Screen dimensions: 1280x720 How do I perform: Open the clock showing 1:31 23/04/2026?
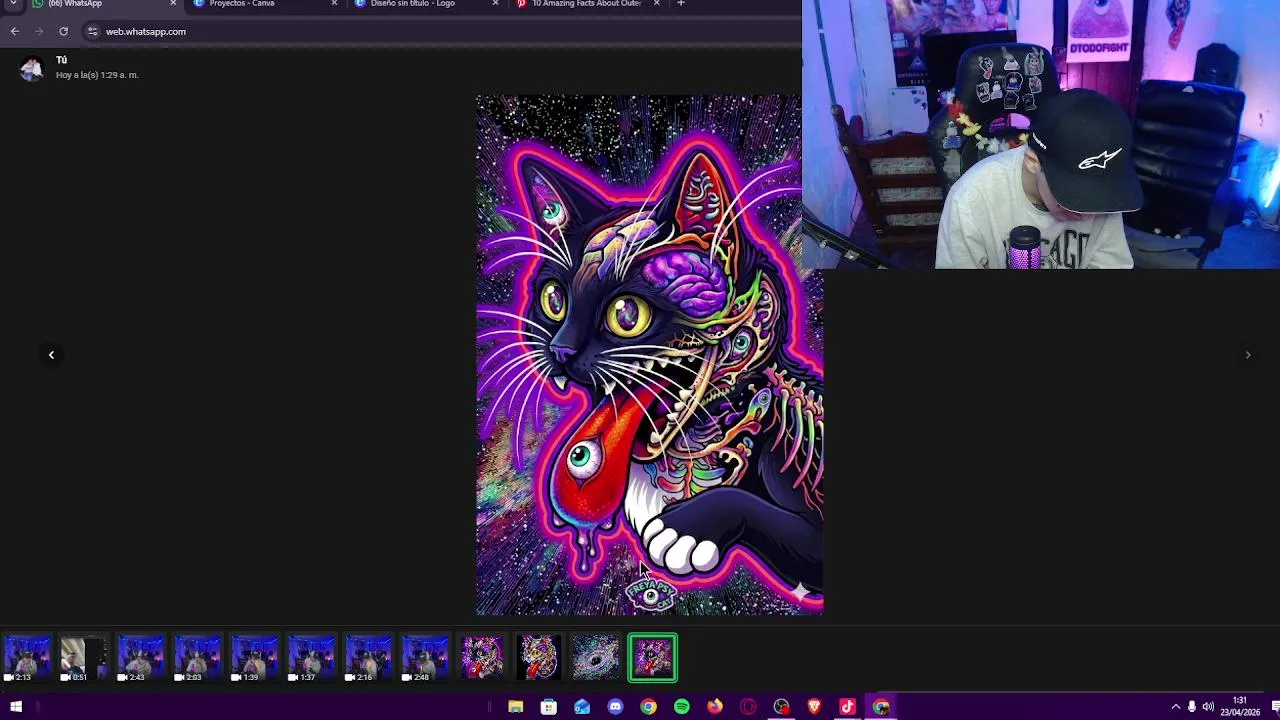[x=1240, y=707]
